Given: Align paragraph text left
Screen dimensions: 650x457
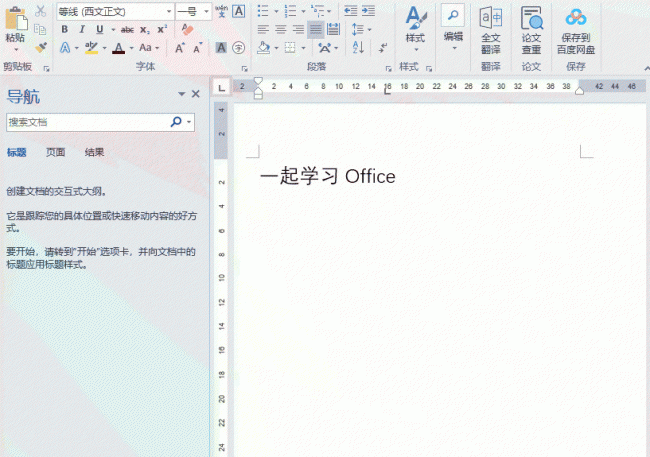Looking at the screenshot, I should pyautogui.click(x=263, y=29).
